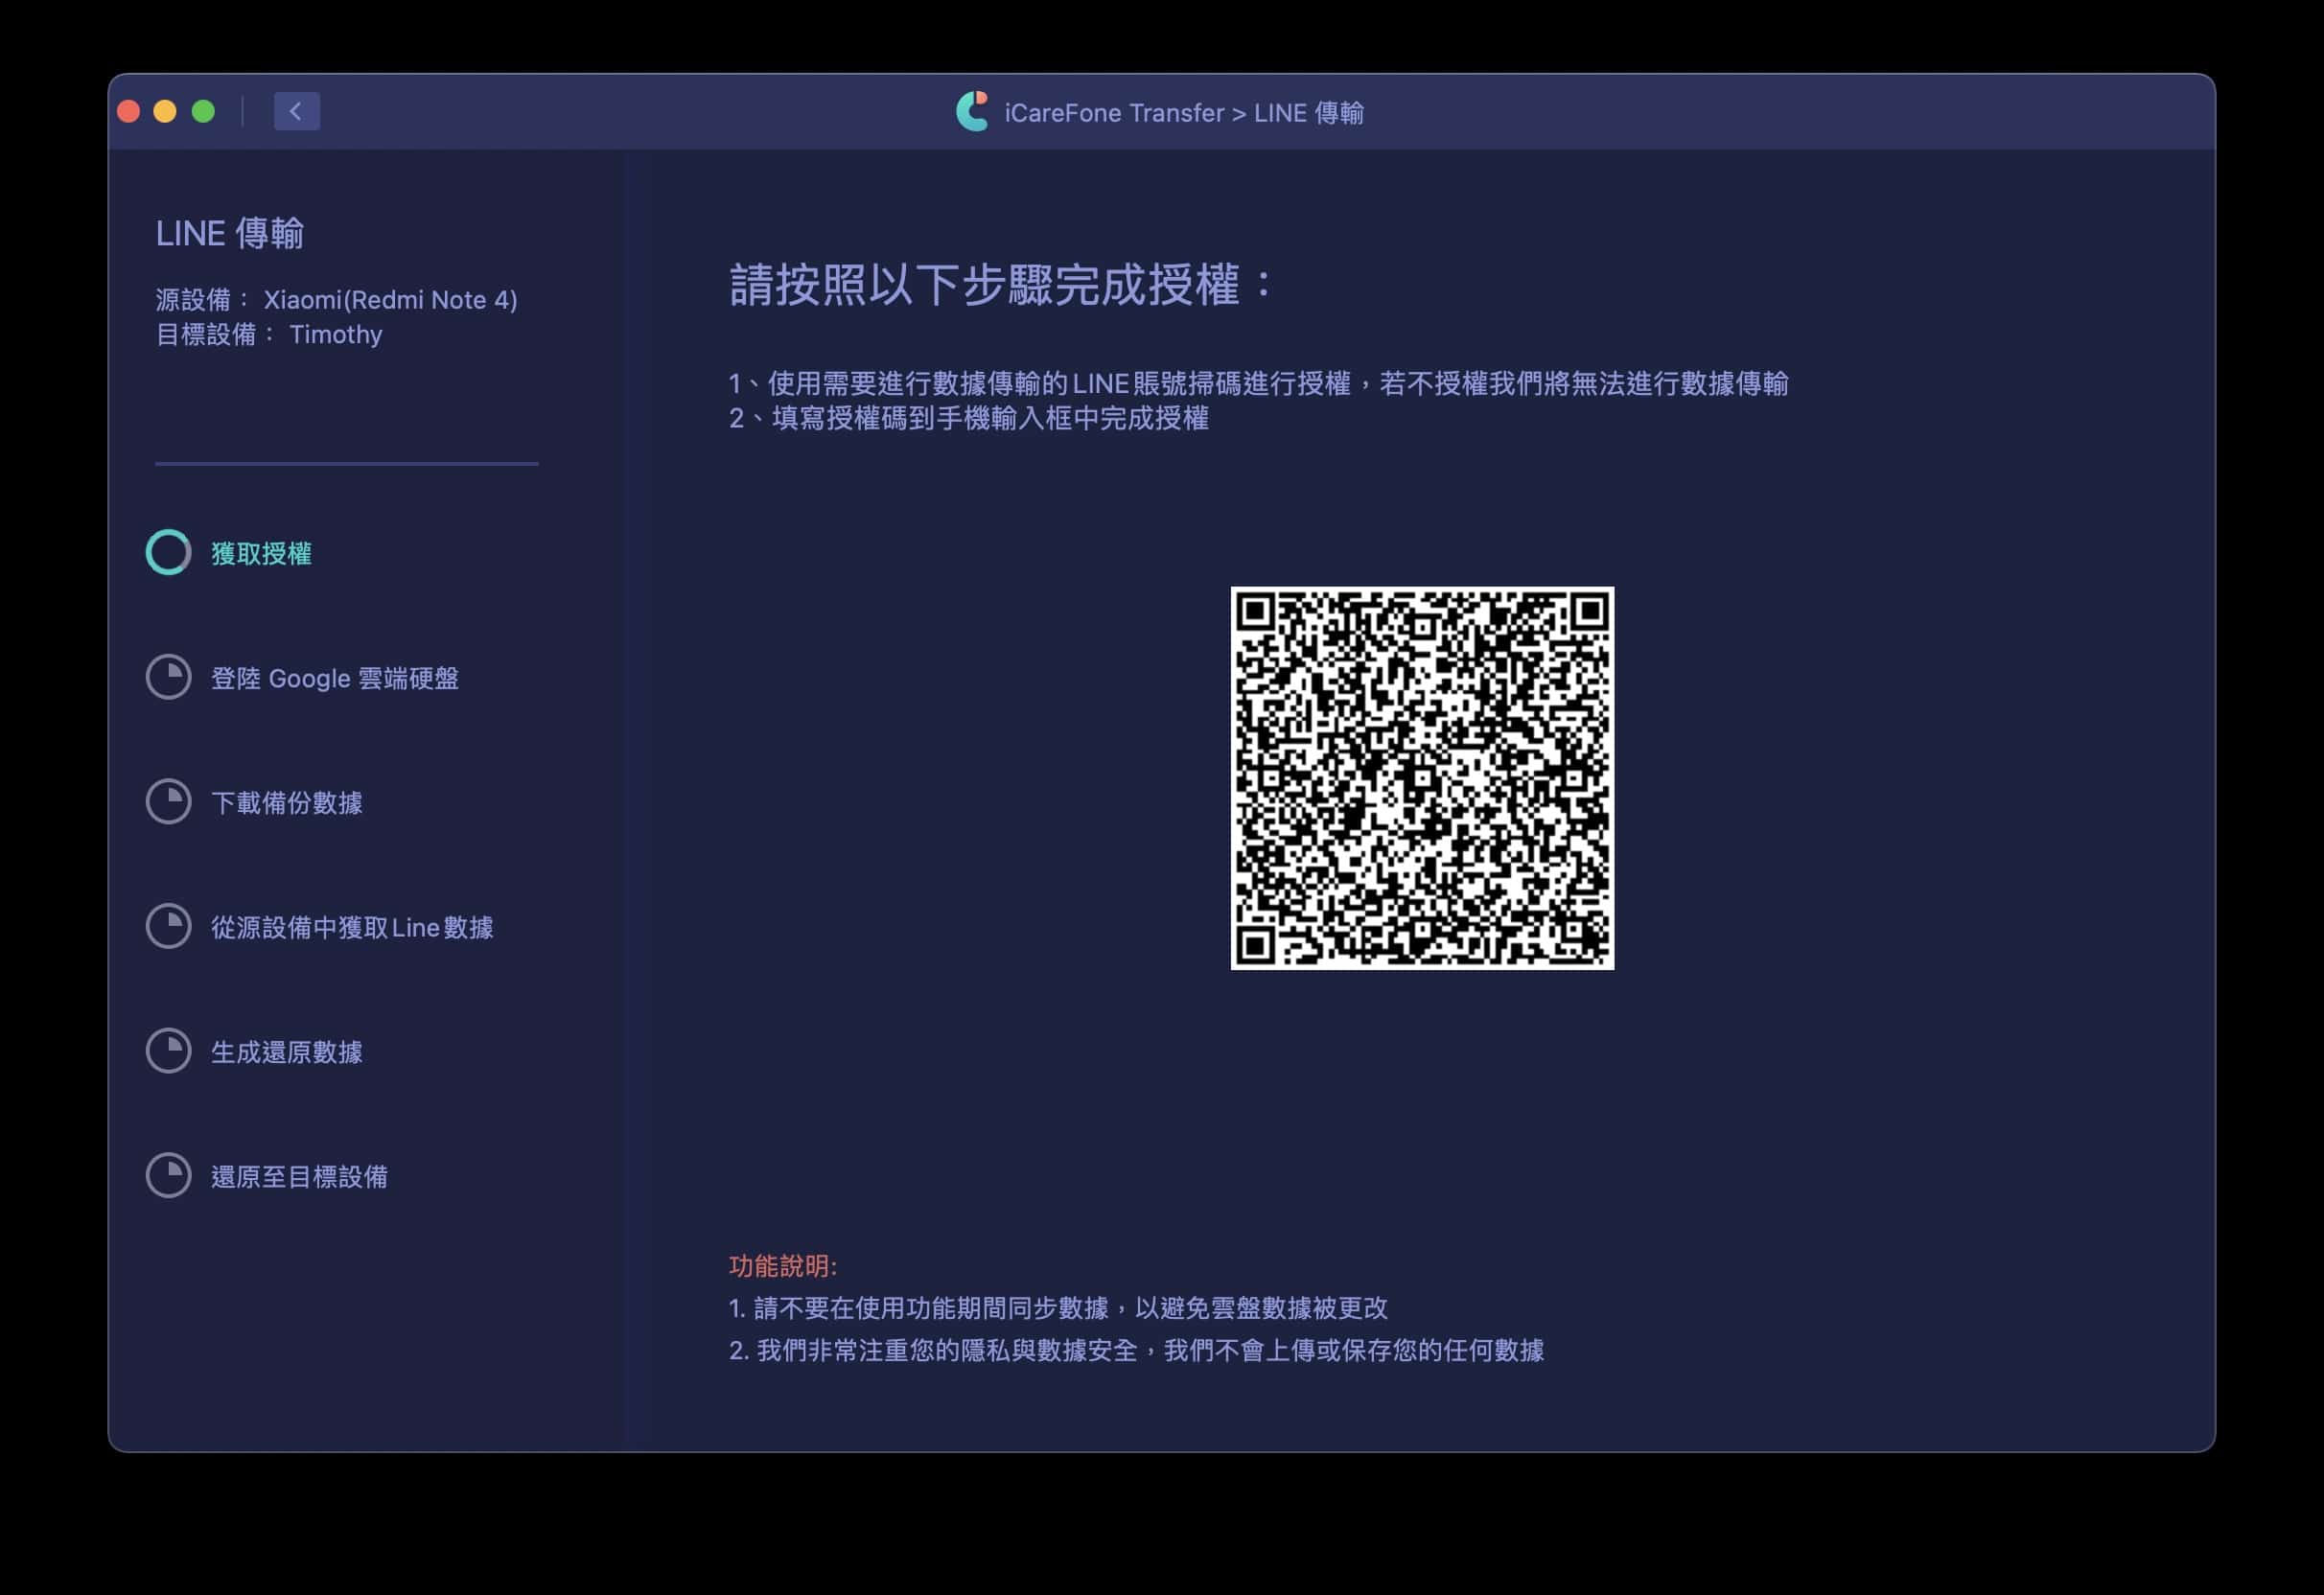The height and width of the screenshot is (1595, 2324).
Task: Click the 功能說明 red heading
Action: [782, 1266]
